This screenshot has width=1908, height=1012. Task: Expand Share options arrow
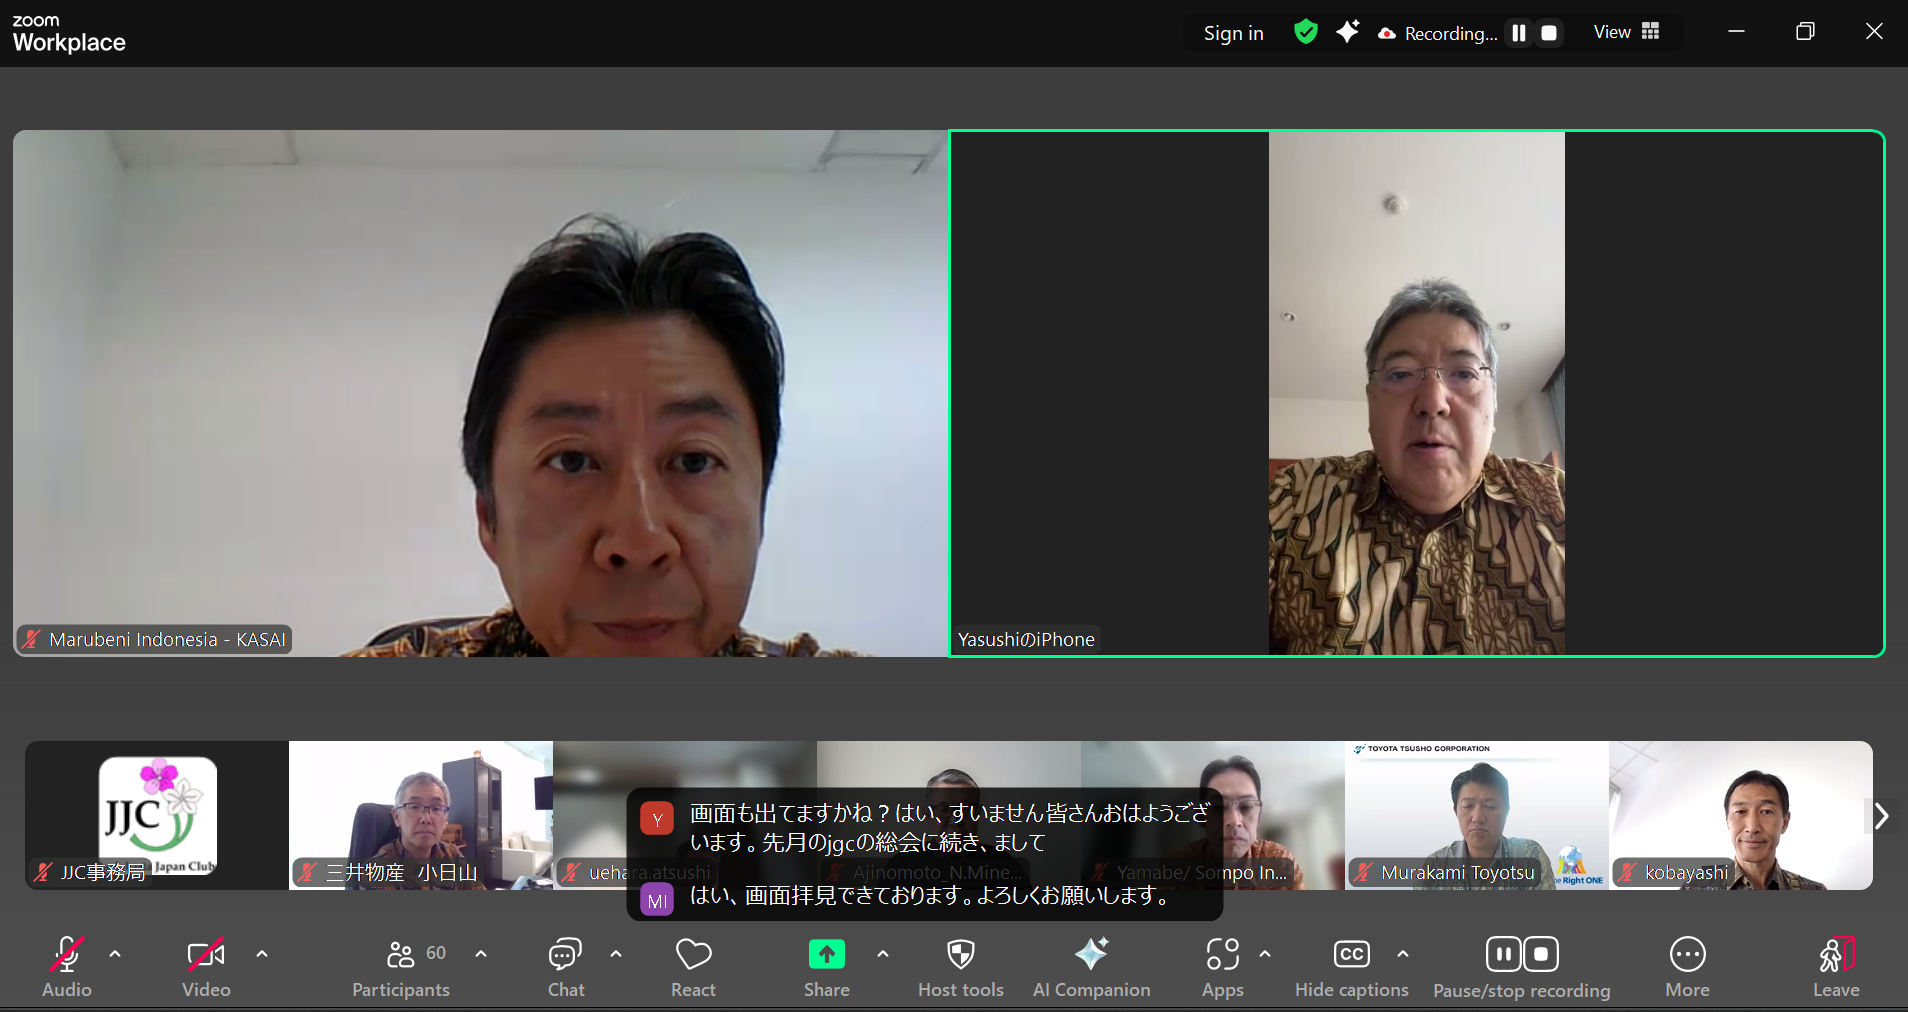coord(883,954)
